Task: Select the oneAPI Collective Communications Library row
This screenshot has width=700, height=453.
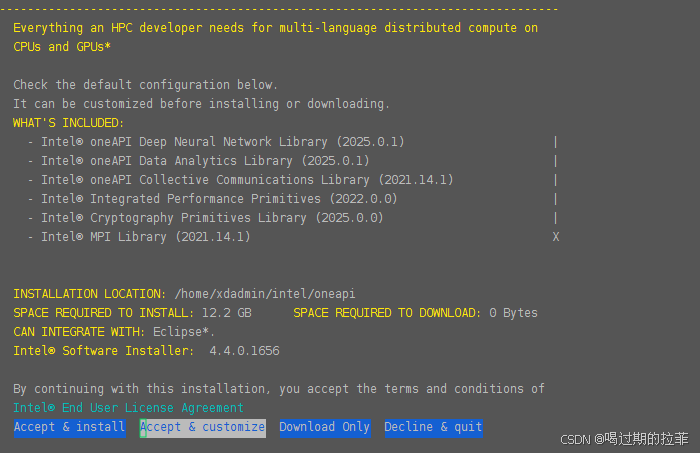Action: pyautogui.click(x=241, y=180)
